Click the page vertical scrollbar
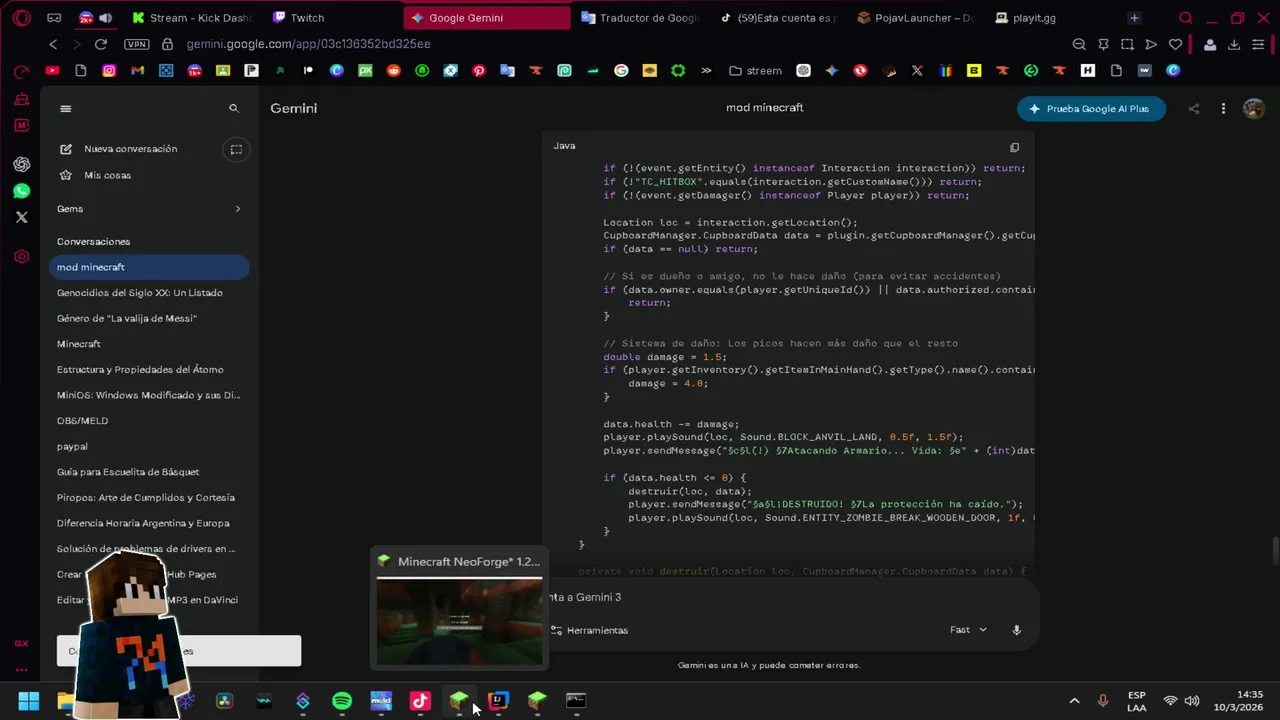The width and height of the screenshot is (1280, 720). 1275,550
